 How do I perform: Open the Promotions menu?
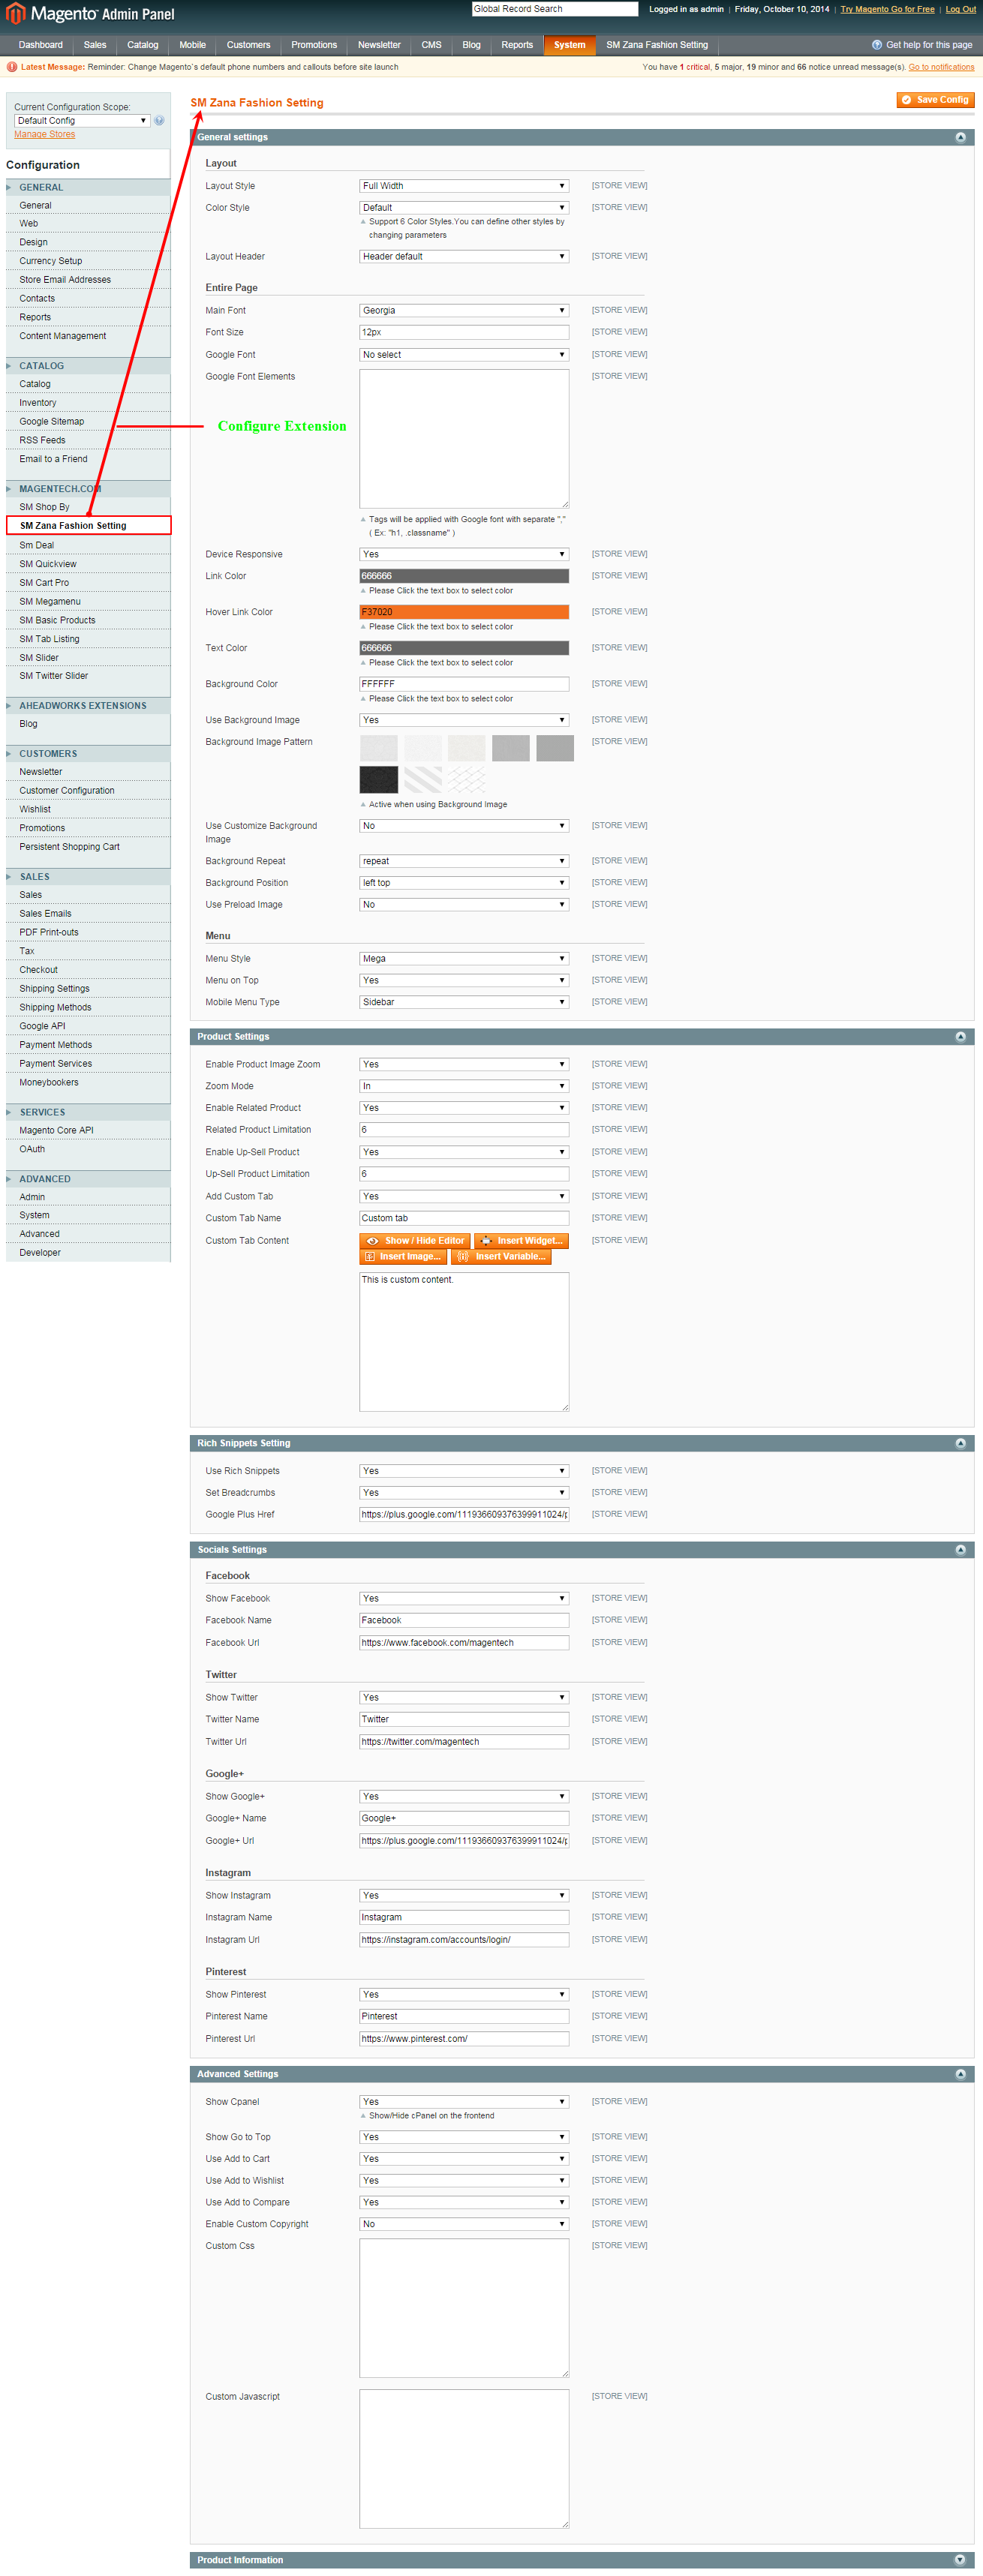pos(314,45)
